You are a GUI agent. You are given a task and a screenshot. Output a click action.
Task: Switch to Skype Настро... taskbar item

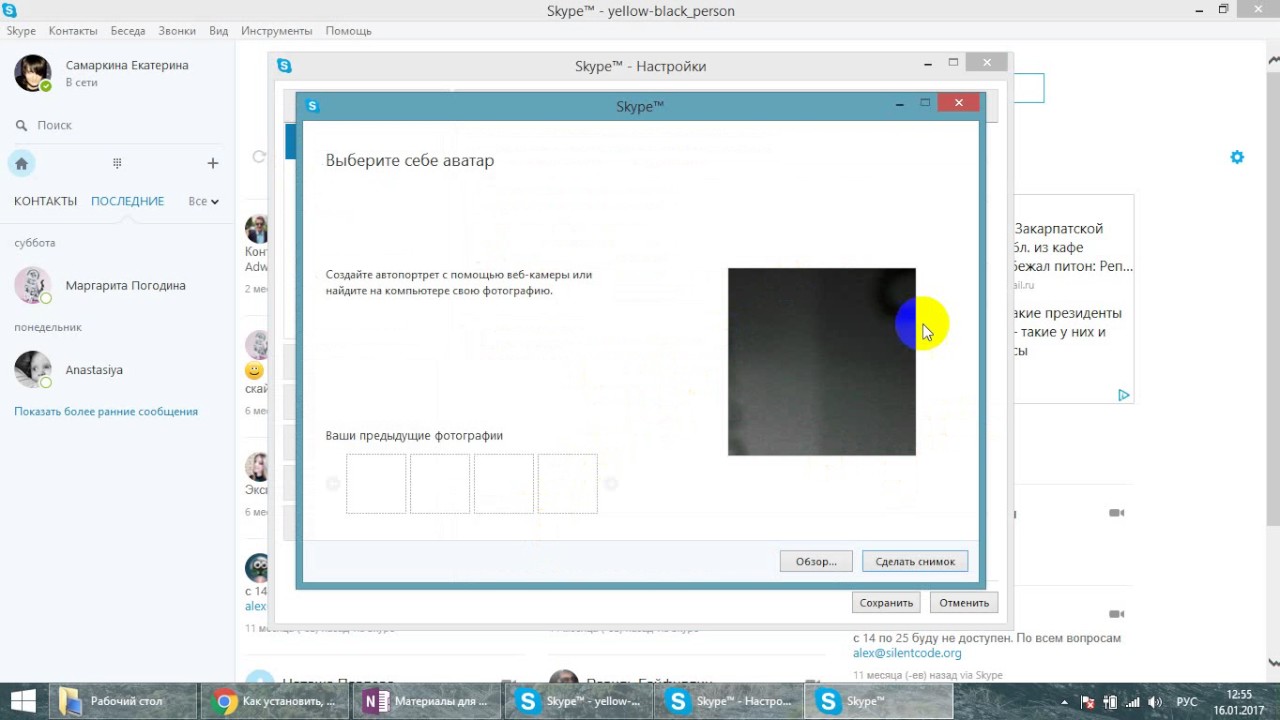click(729, 701)
